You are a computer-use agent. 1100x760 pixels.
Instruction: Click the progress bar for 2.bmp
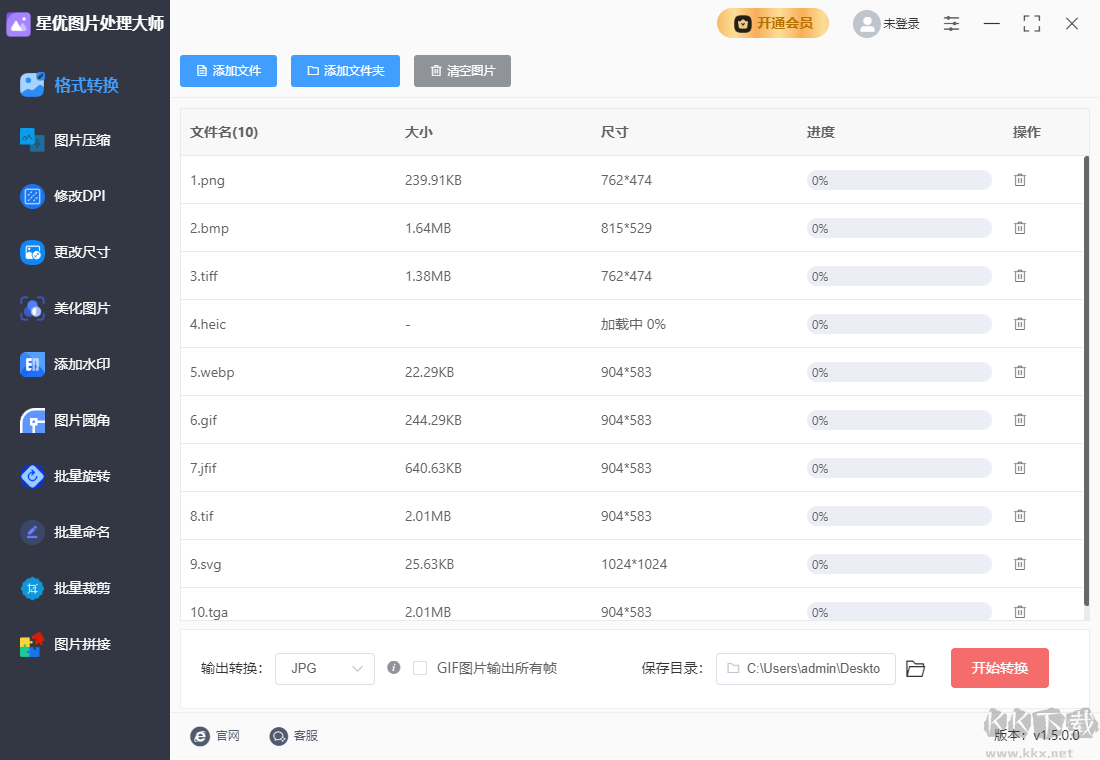click(x=899, y=228)
